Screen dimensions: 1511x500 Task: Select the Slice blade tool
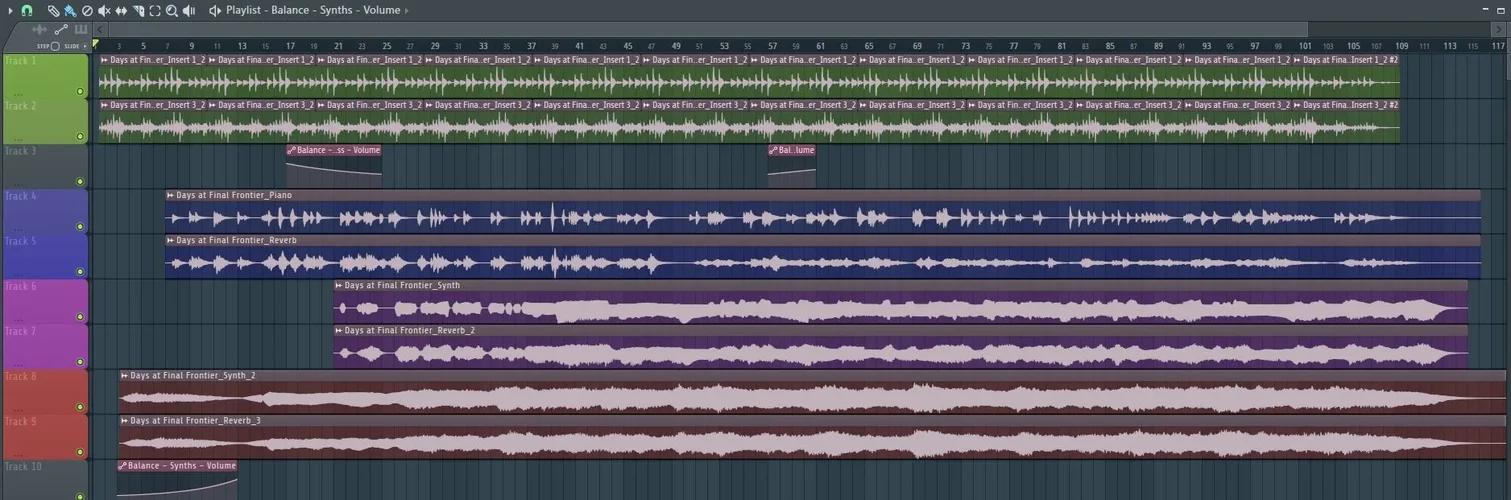click(138, 10)
